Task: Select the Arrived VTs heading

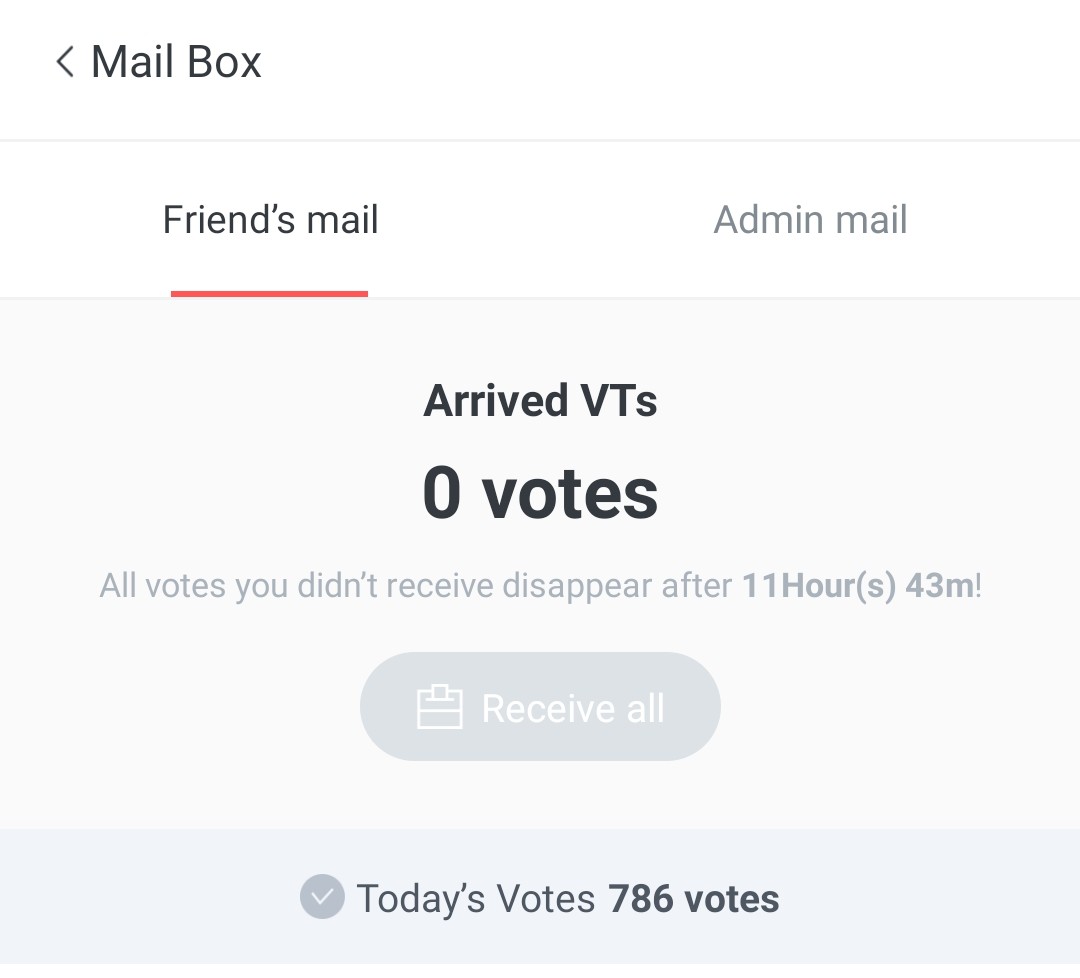Action: [540, 401]
